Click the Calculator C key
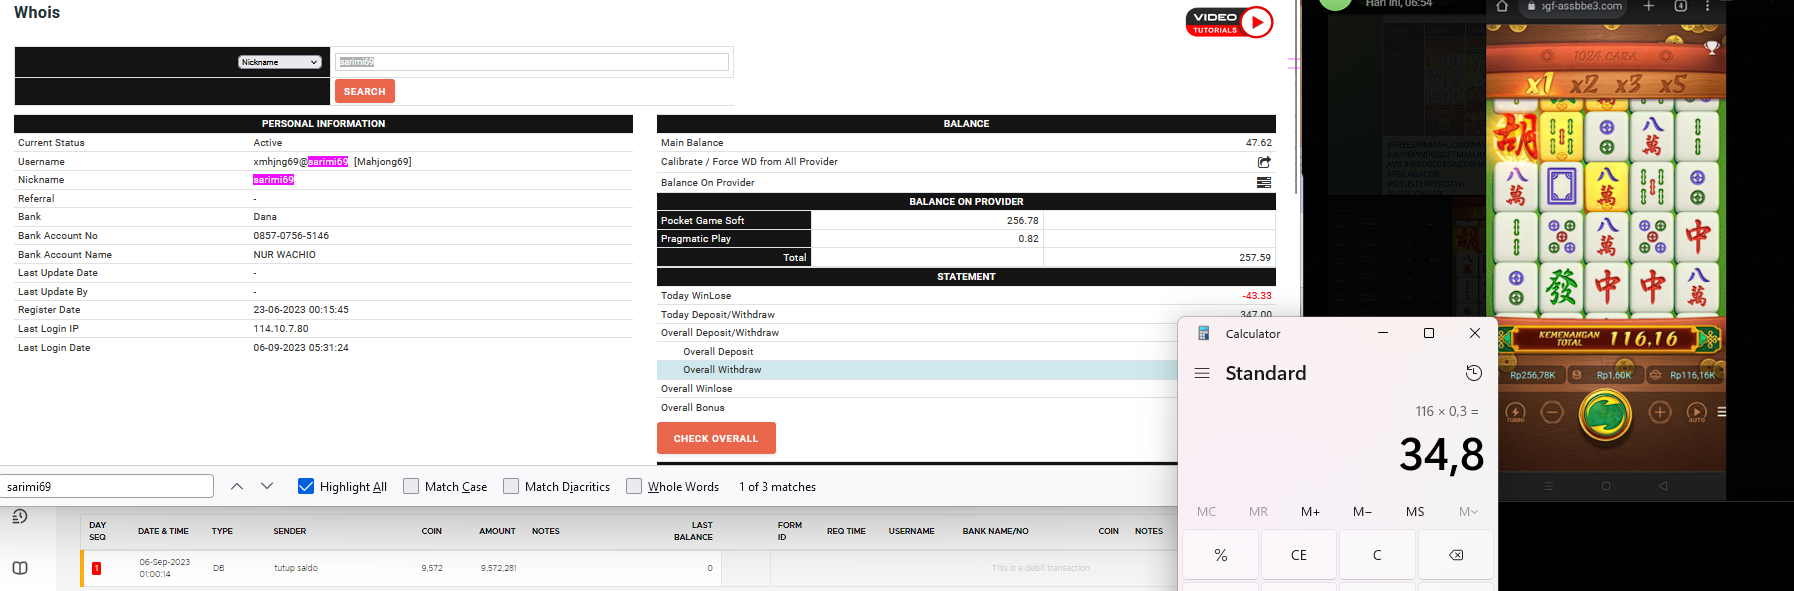1794x591 pixels. pos(1377,555)
